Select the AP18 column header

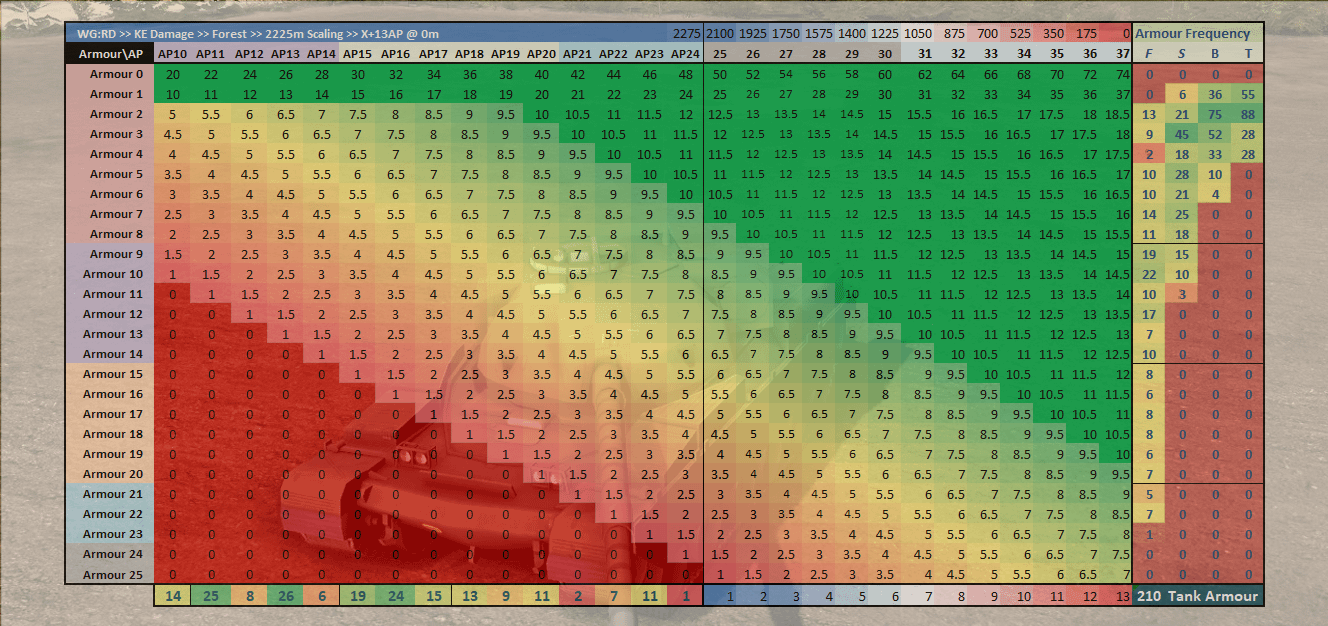click(x=468, y=53)
